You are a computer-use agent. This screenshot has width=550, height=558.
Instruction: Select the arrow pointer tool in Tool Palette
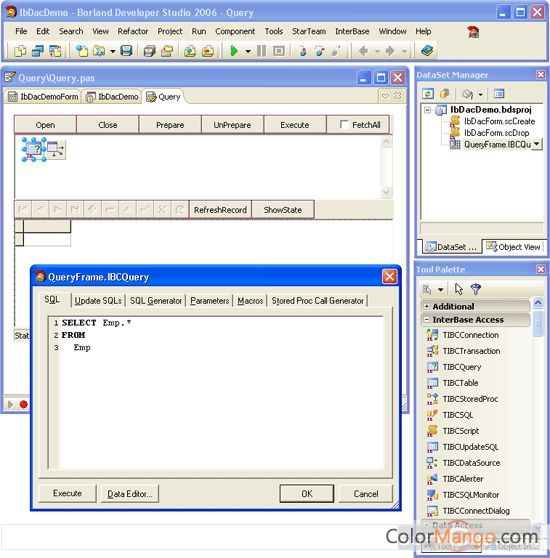coord(459,289)
